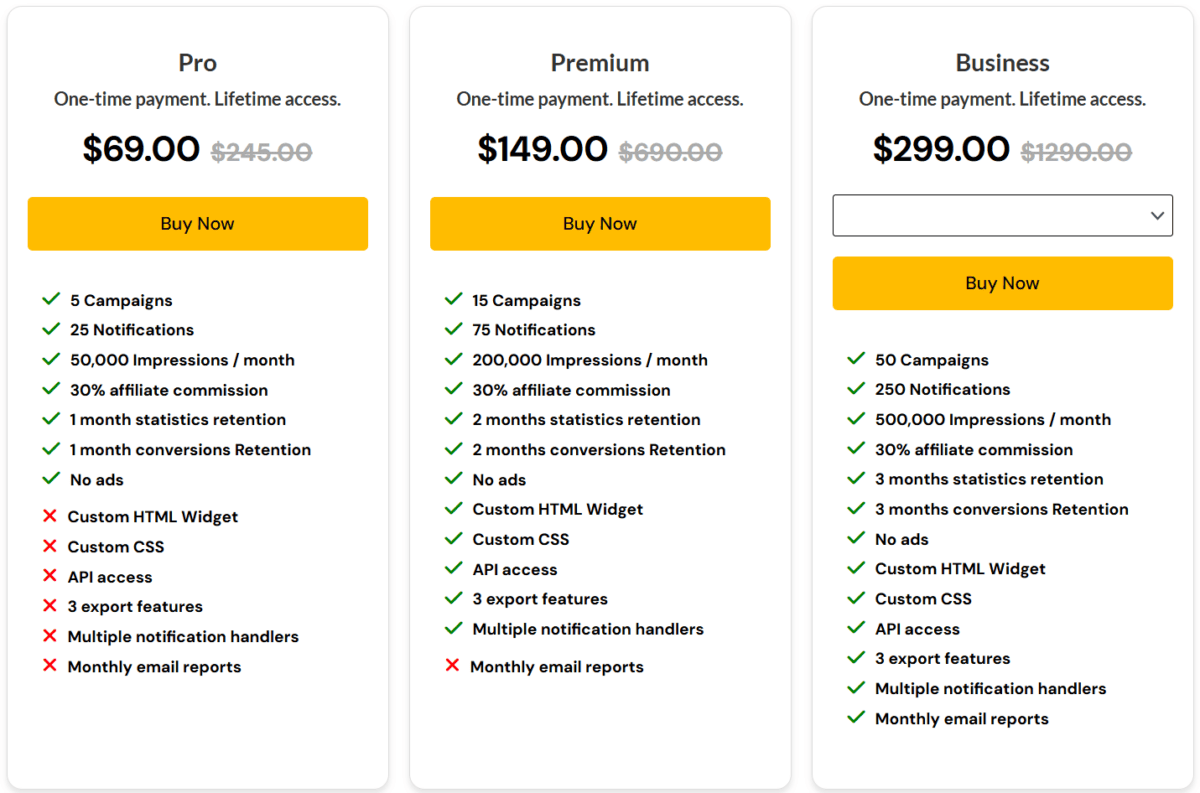Click checkmark next to Business Monthly email reports
Screen dimensions: 1200x793
856,717
